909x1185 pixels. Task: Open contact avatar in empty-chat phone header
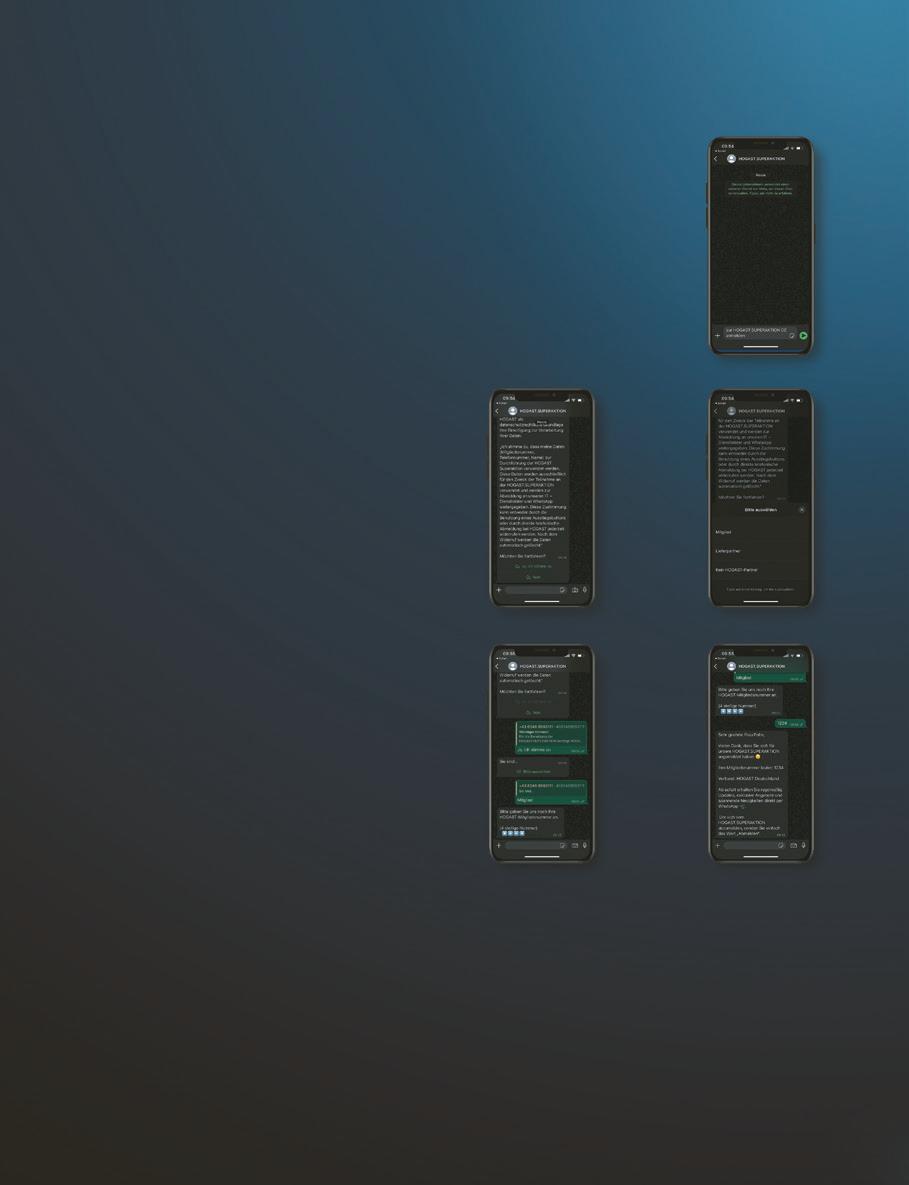click(x=731, y=159)
